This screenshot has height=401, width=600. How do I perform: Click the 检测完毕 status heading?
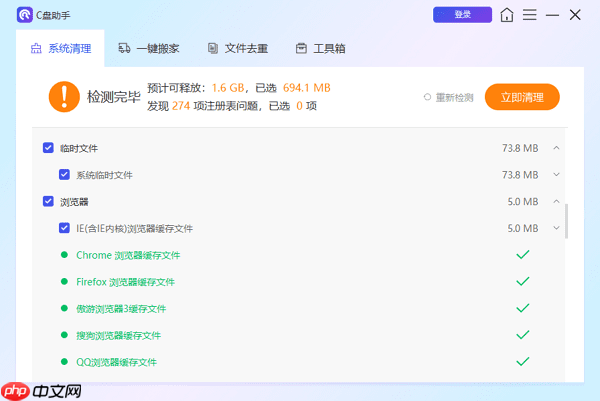pos(114,97)
